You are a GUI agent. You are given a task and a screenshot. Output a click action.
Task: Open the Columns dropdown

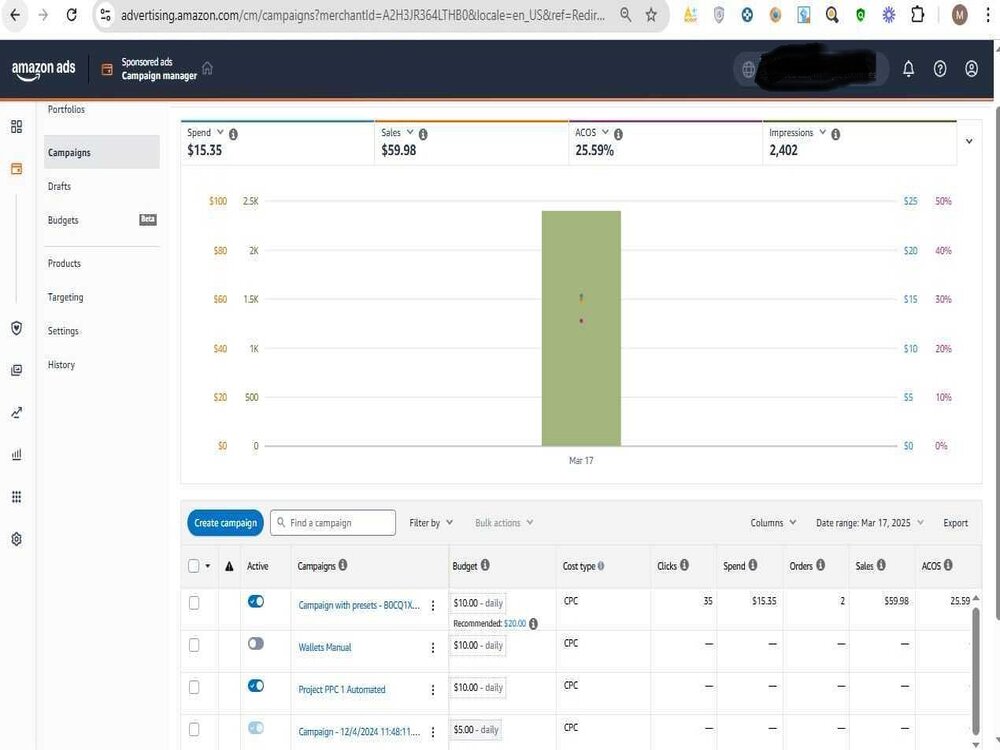773,522
